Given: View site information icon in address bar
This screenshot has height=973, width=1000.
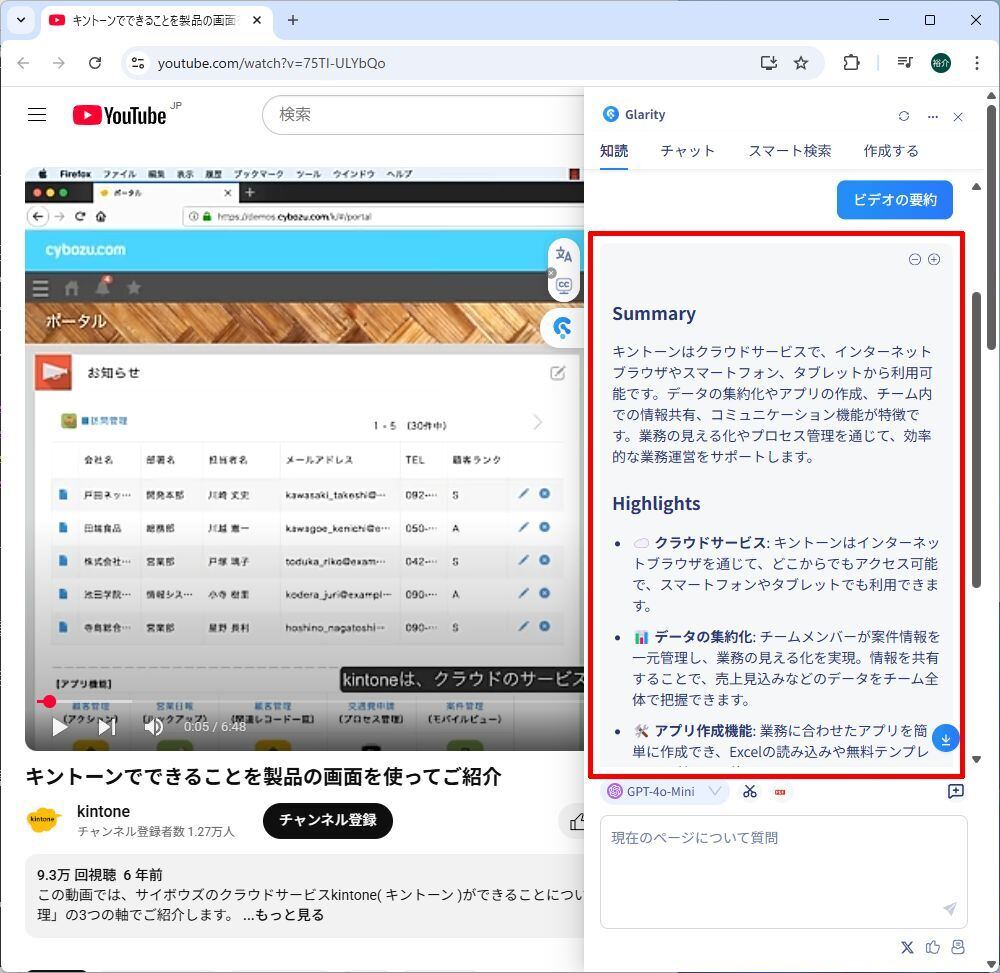Looking at the screenshot, I should [138, 62].
